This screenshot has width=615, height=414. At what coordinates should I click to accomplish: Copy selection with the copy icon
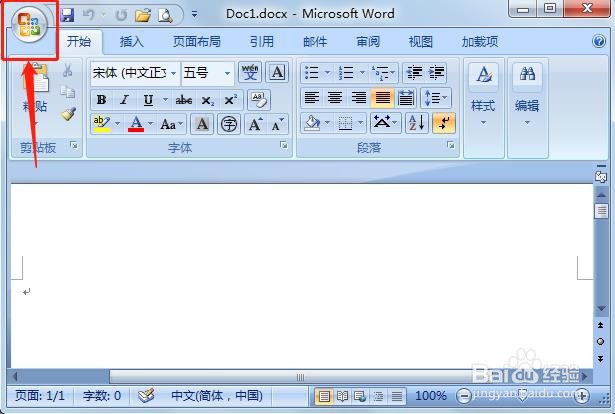click(67, 92)
